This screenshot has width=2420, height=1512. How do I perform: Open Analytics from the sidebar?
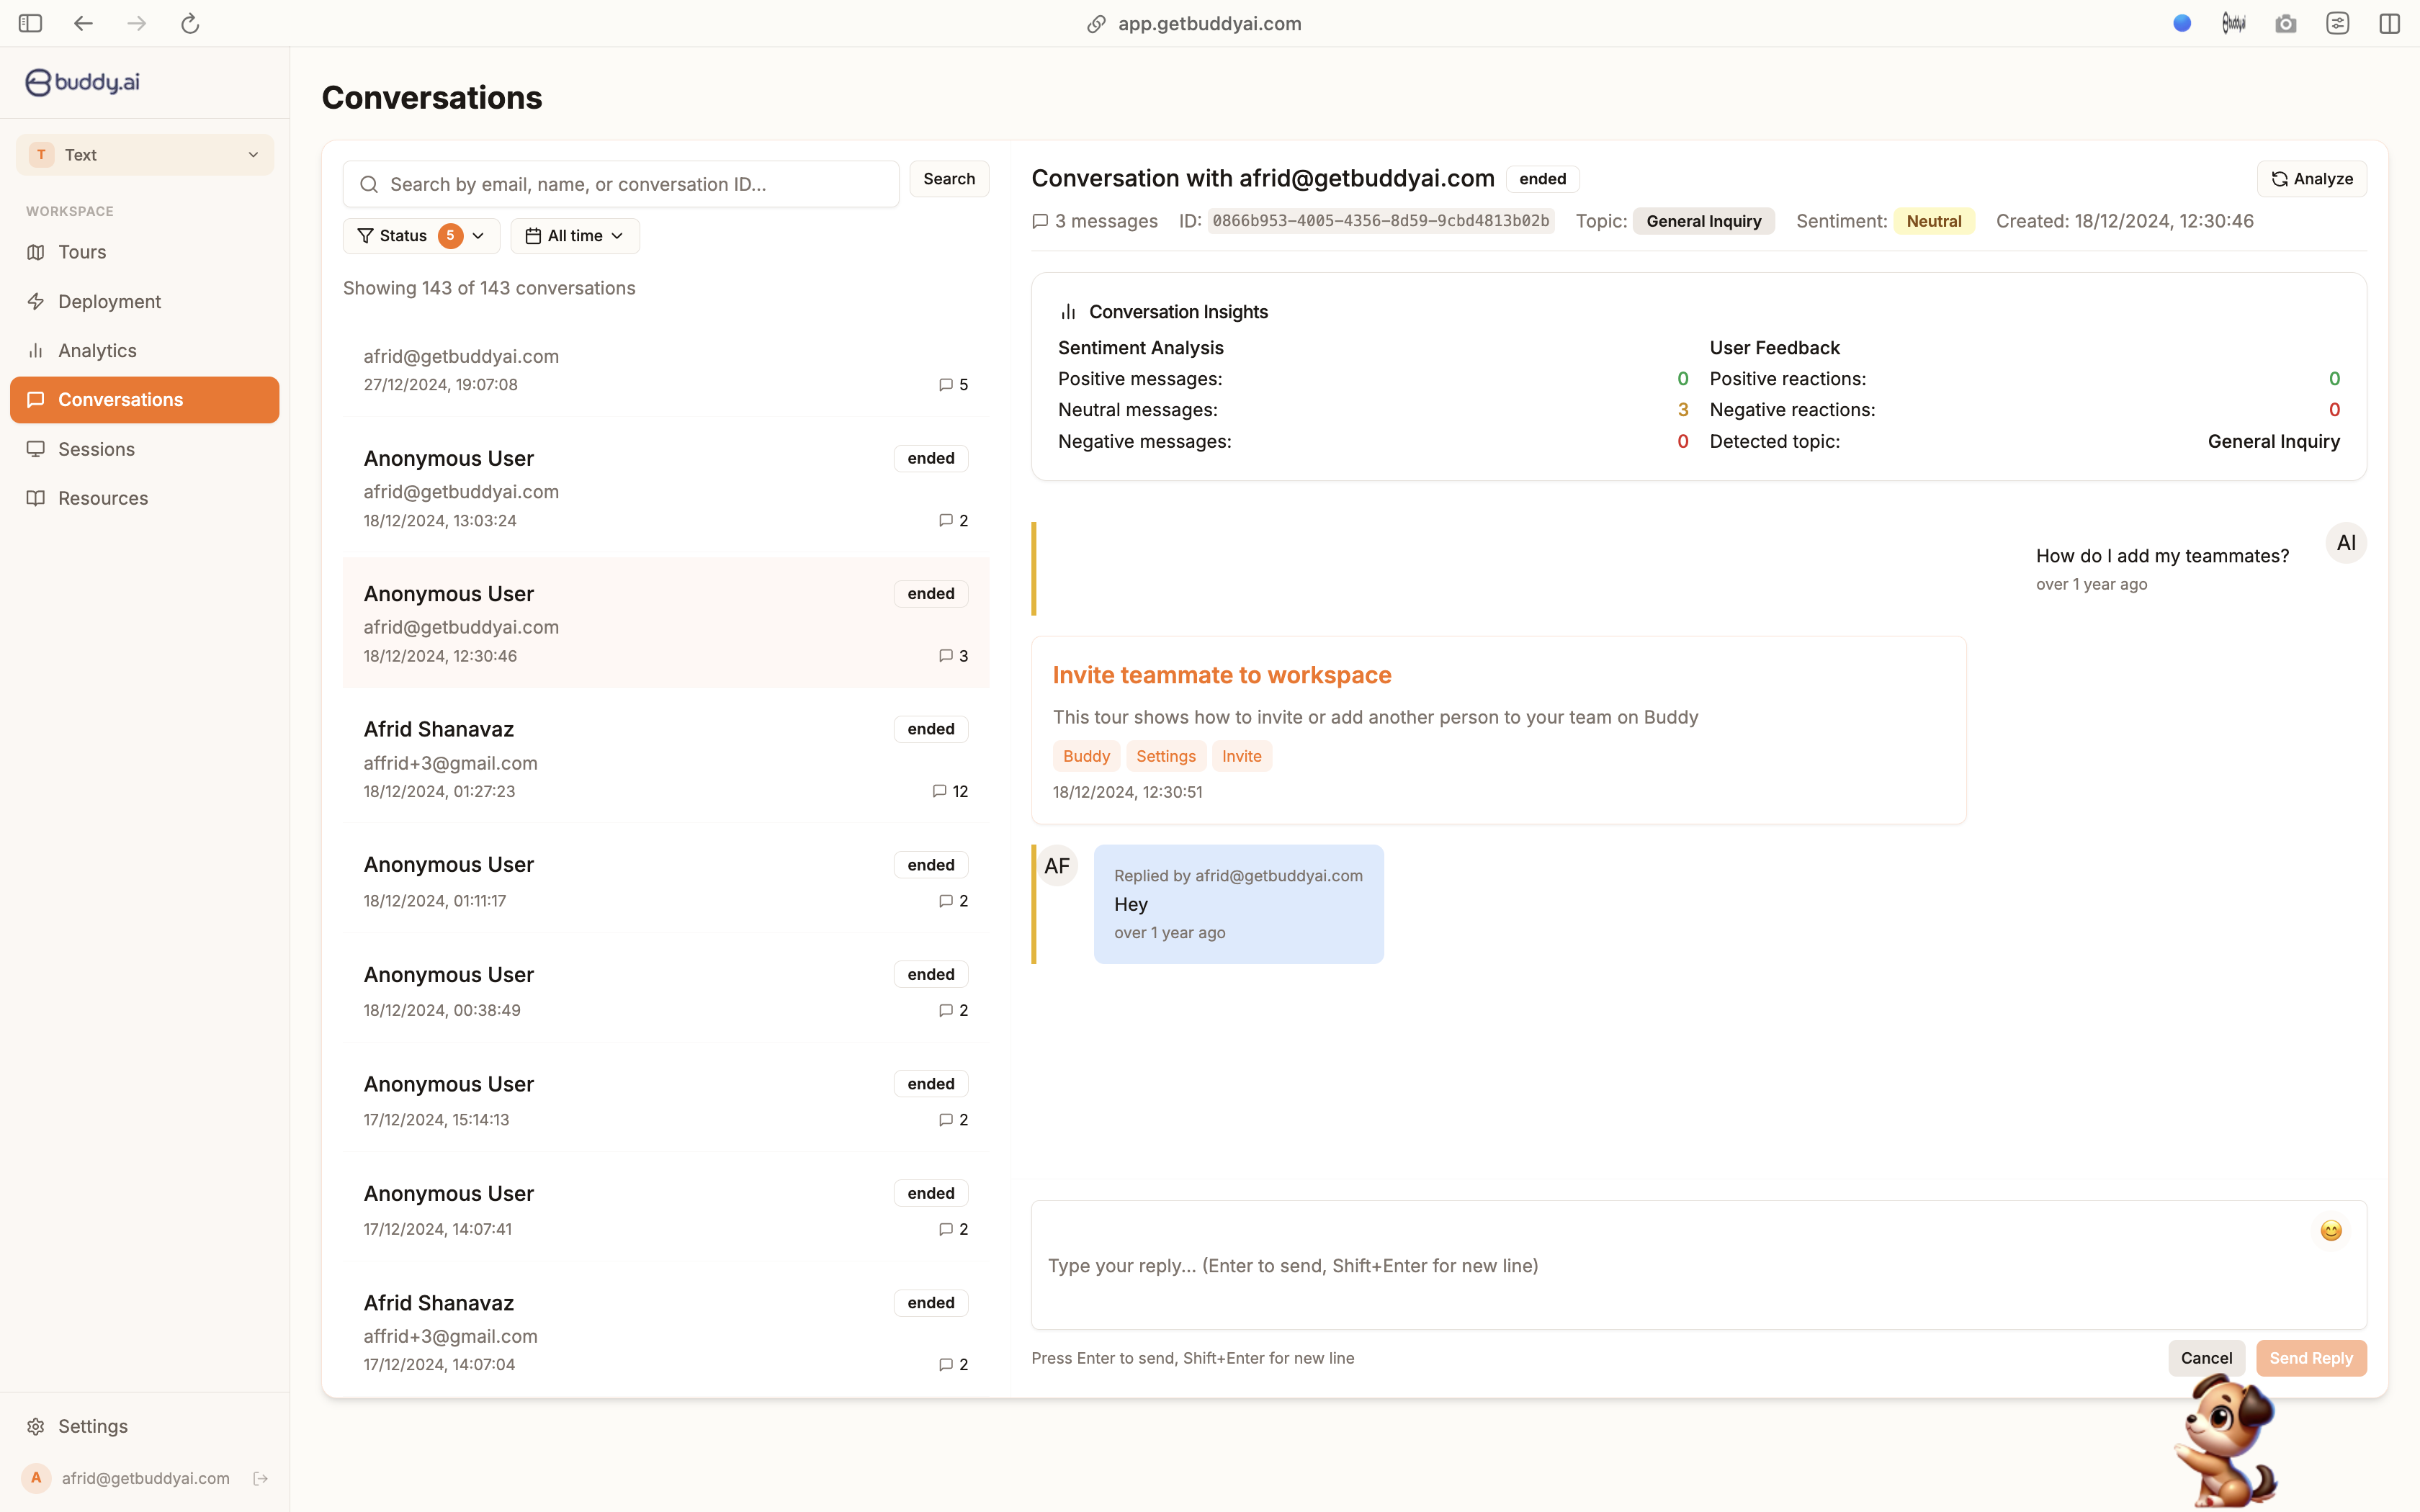(x=145, y=351)
